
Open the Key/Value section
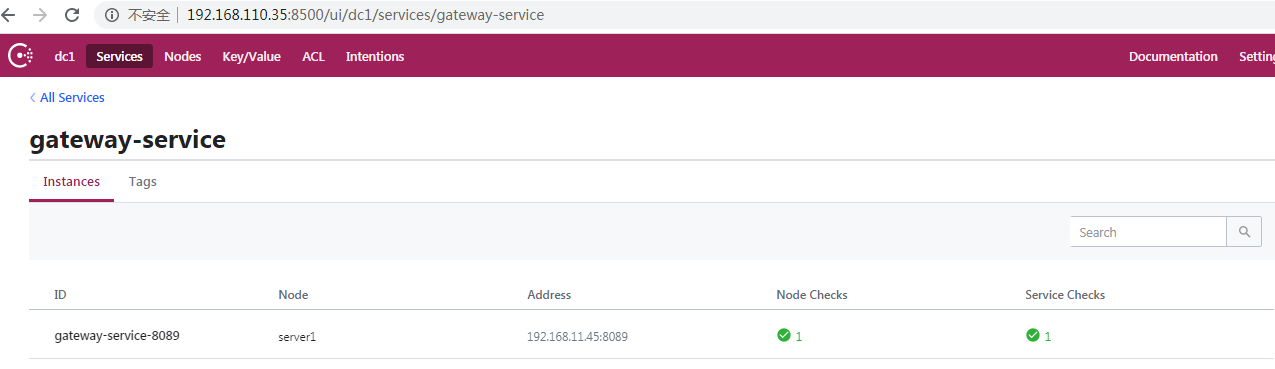coord(252,56)
